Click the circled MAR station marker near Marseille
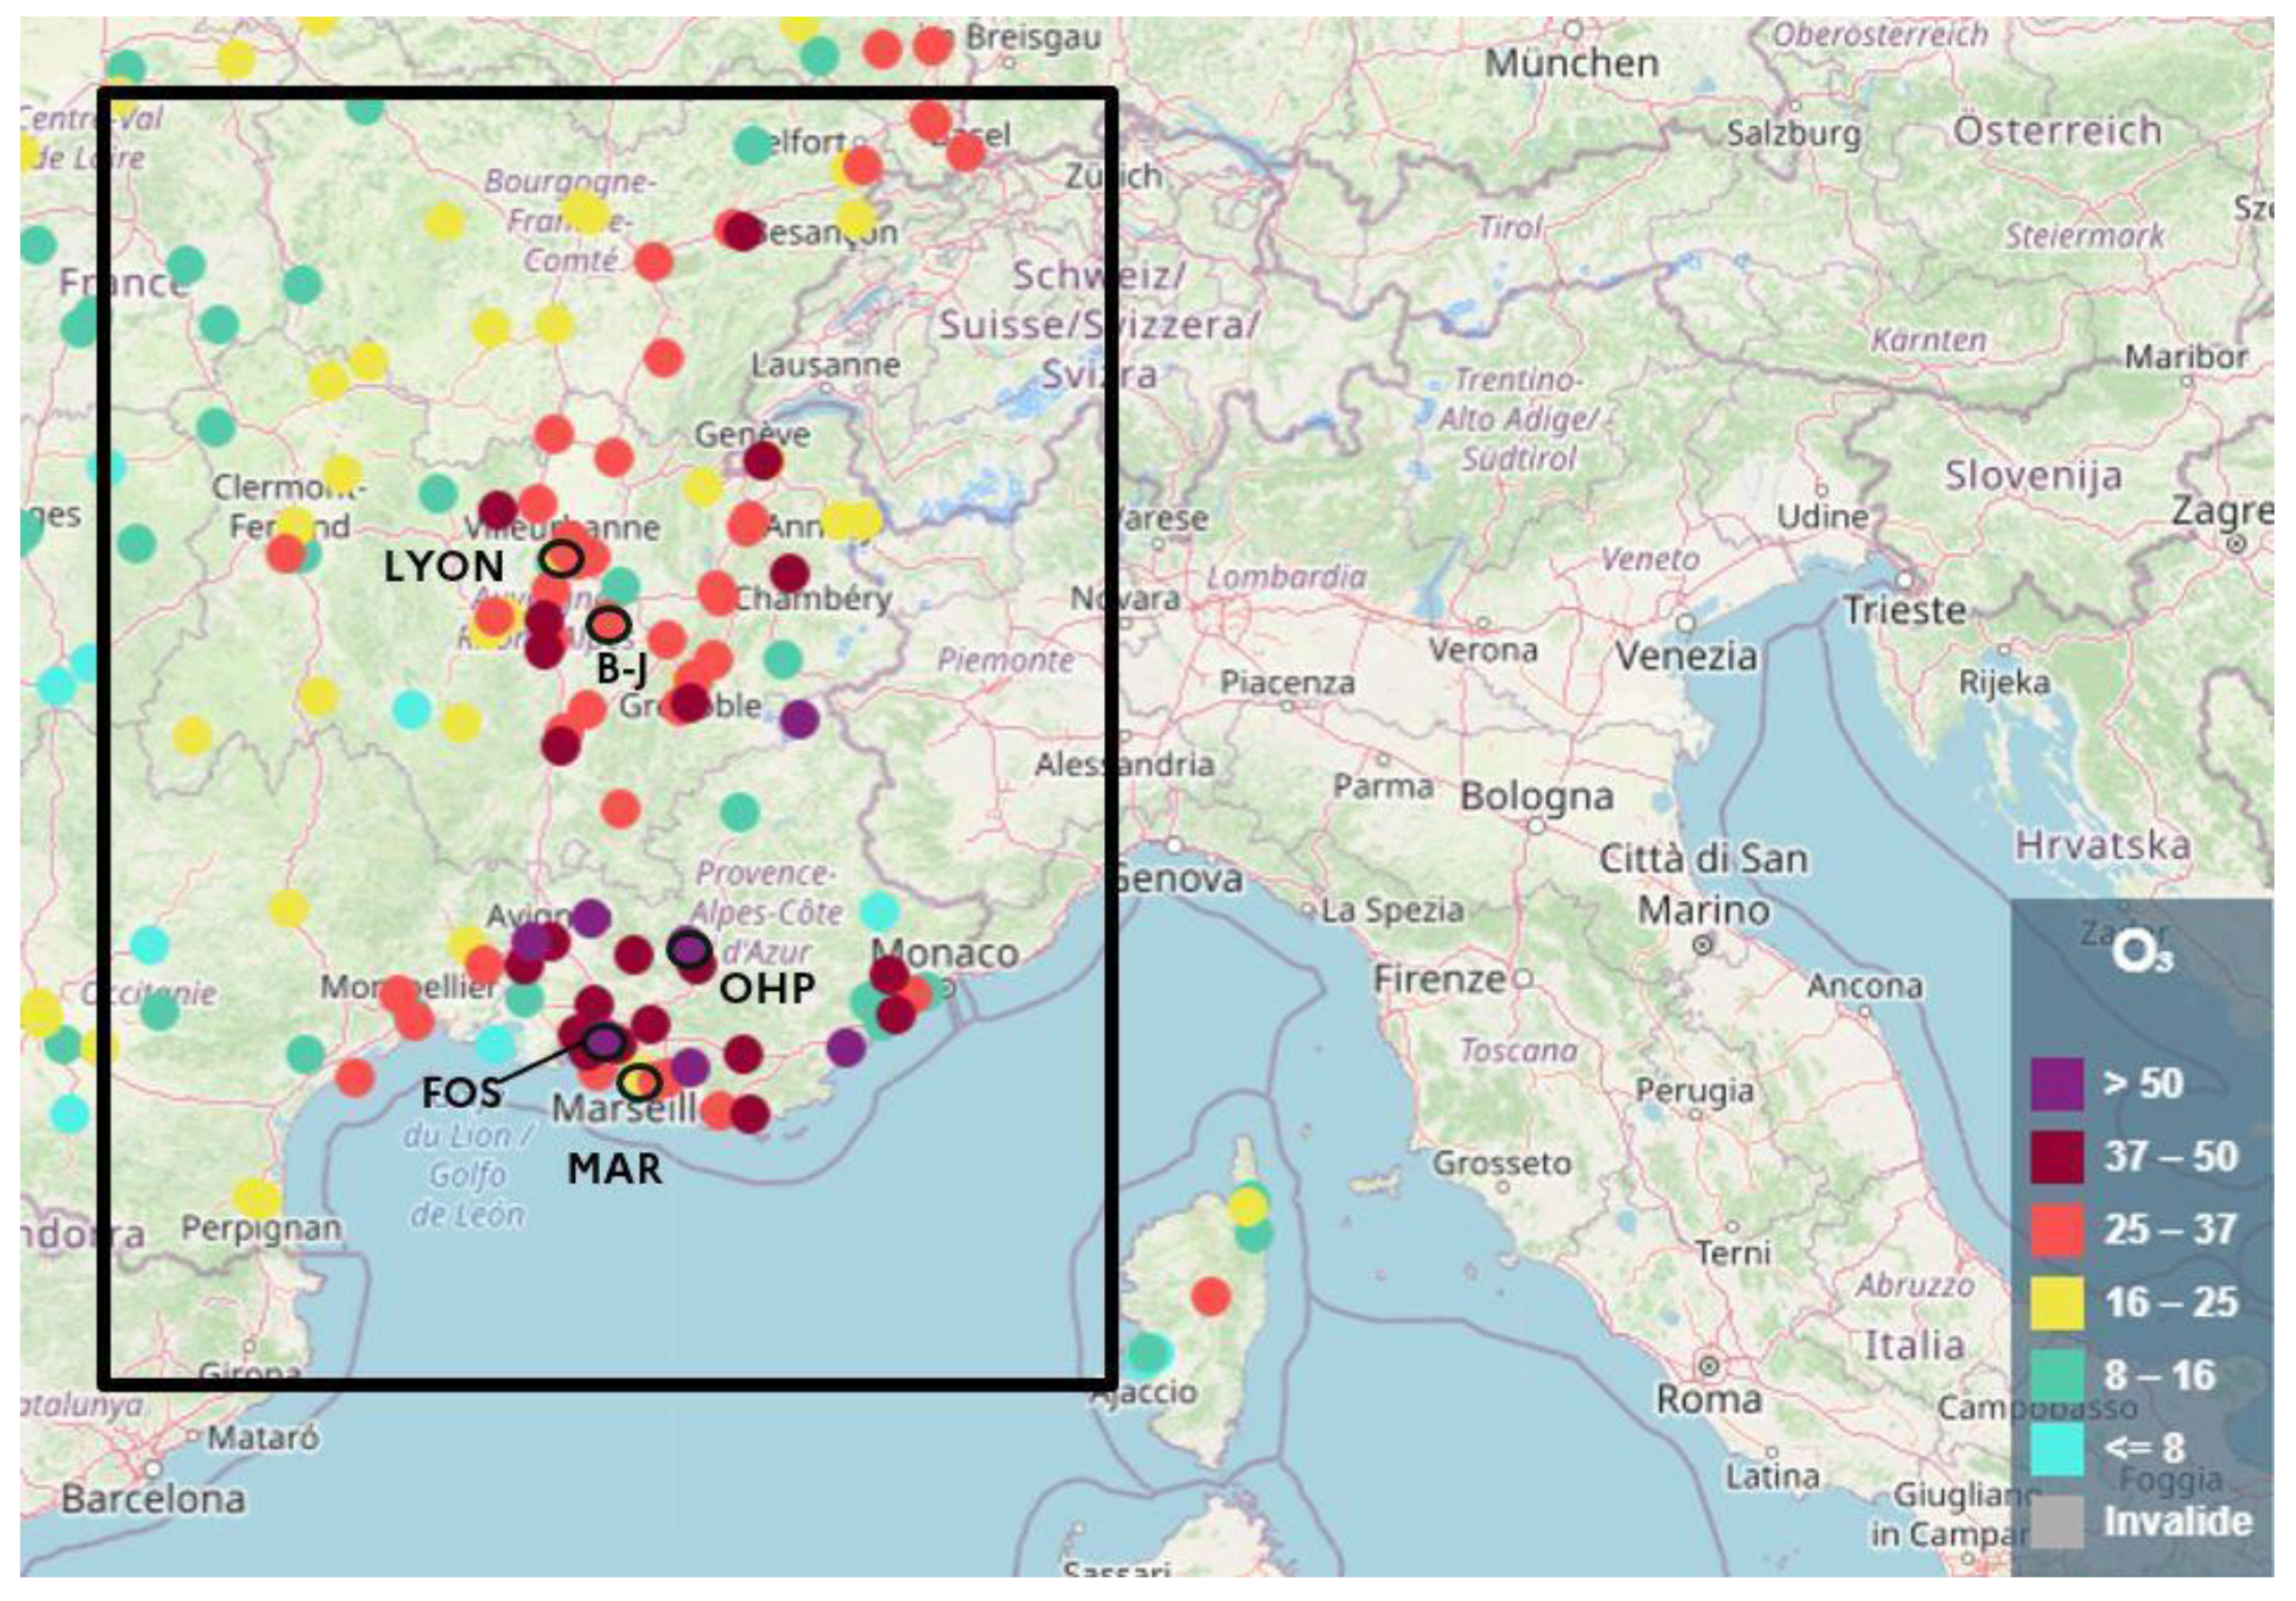Image resolution: width=2296 pixels, height=1601 pixels. [639, 1081]
